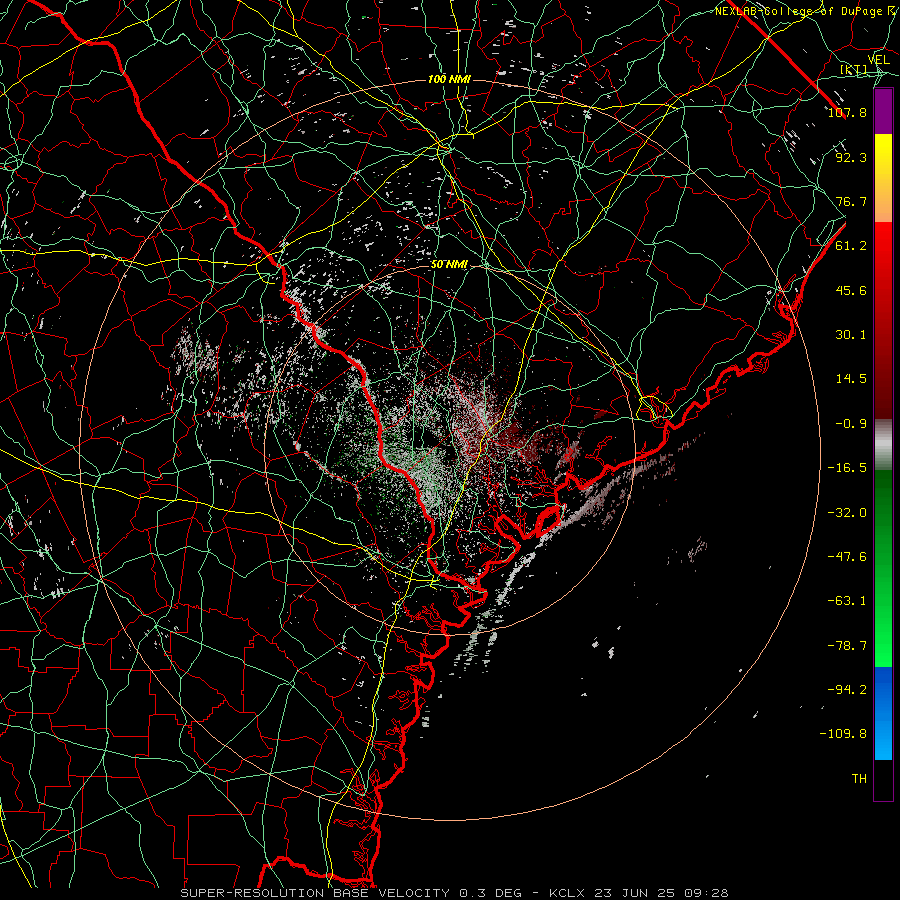Select the -109.8 legend value

843,734
